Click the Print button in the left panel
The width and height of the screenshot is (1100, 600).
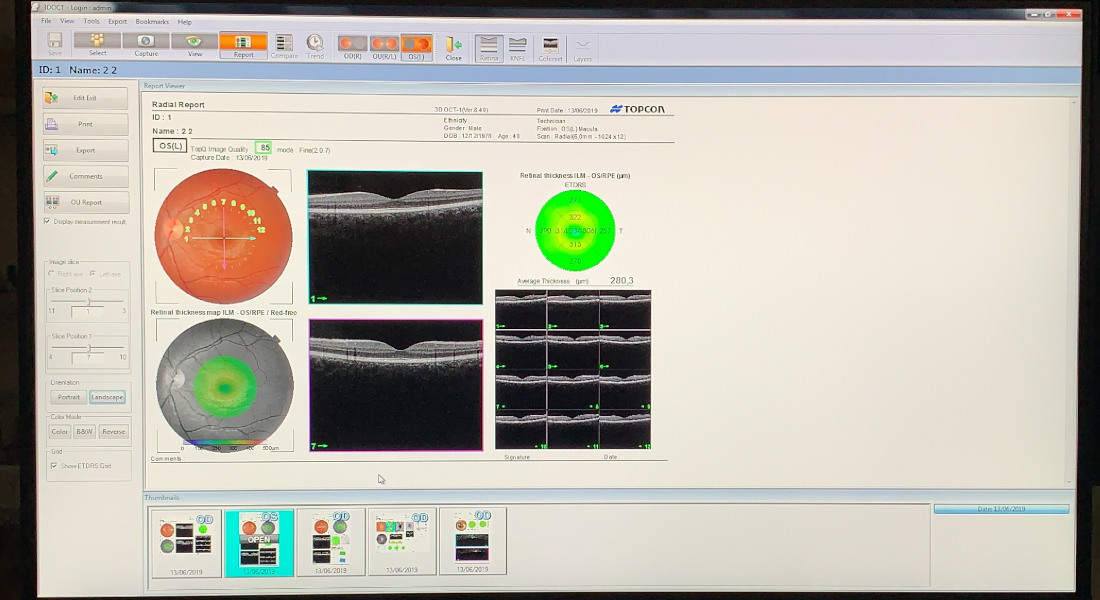(86, 124)
